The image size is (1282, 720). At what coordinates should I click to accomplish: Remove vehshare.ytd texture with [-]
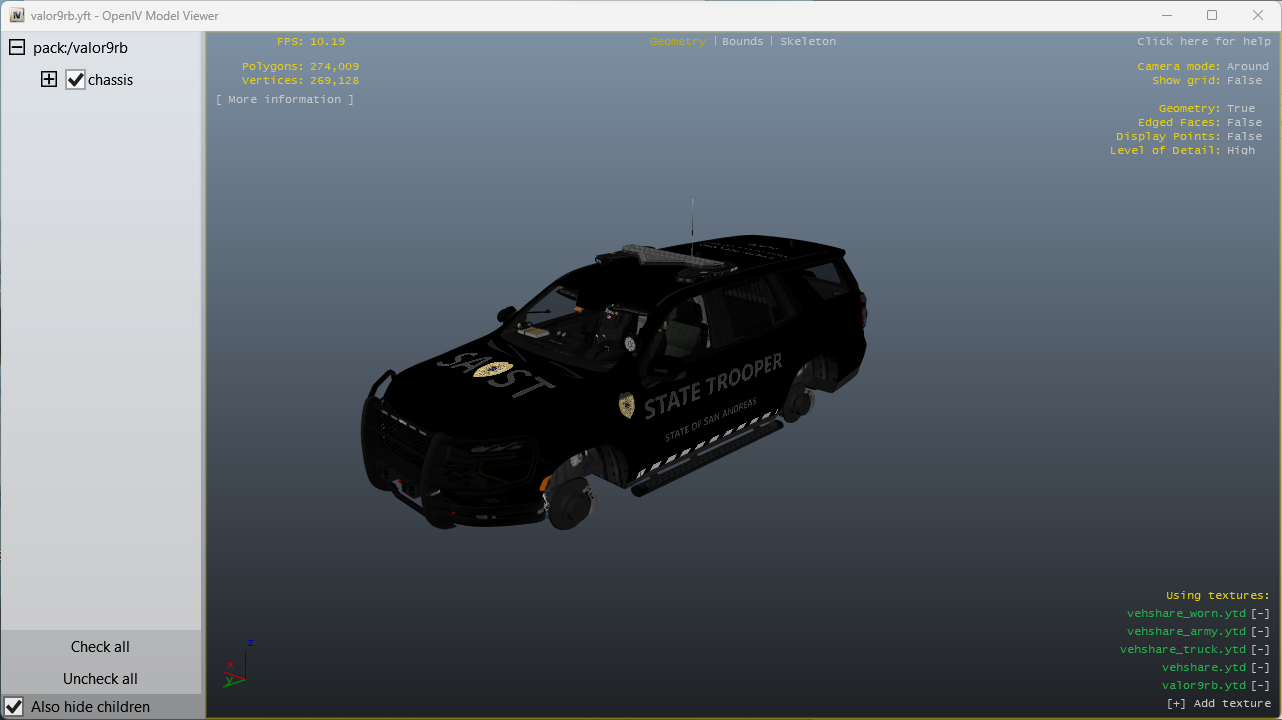pyautogui.click(x=1260, y=668)
